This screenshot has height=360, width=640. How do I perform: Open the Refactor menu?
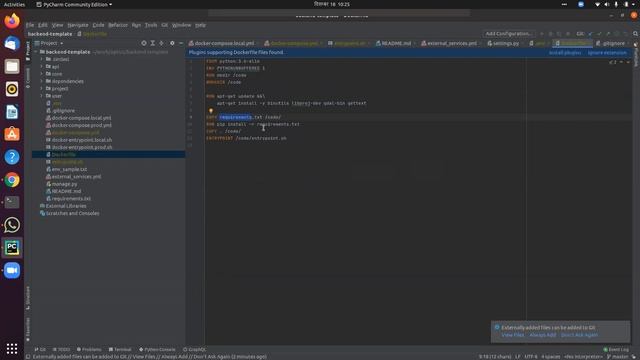[118, 25]
